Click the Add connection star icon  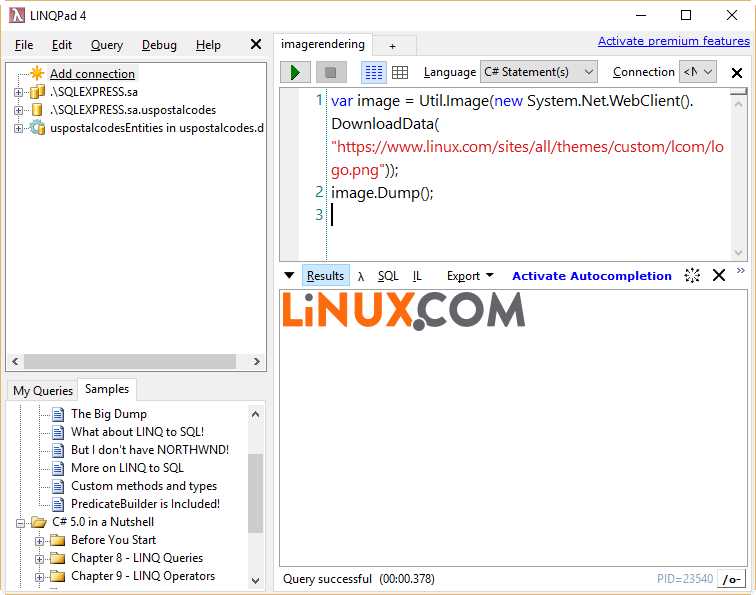[x=37, y=73]
